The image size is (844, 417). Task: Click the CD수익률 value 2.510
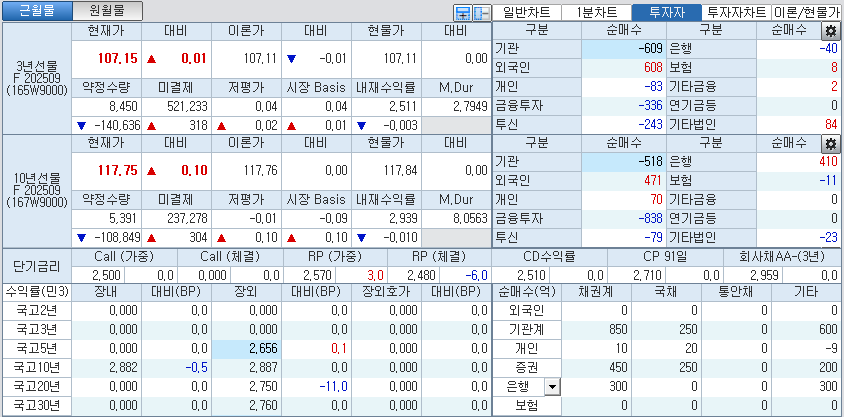coord(531,275)
